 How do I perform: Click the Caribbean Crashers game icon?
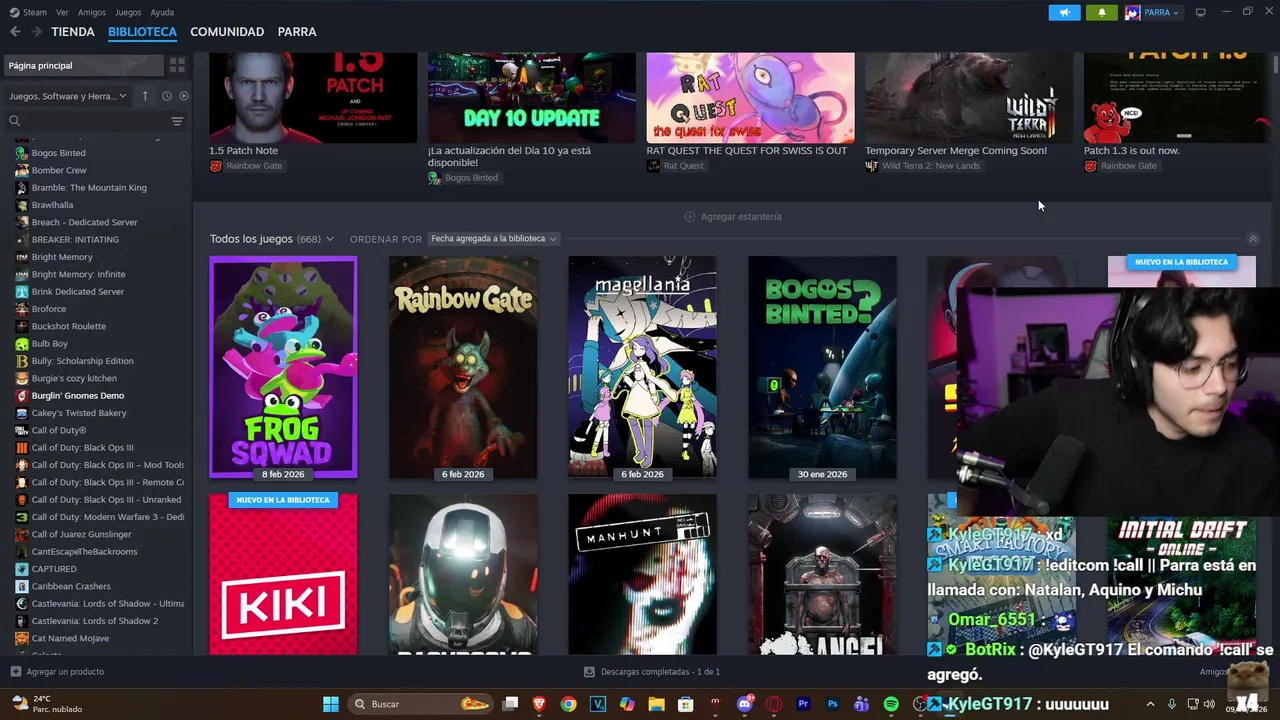[x=22, y=586]
